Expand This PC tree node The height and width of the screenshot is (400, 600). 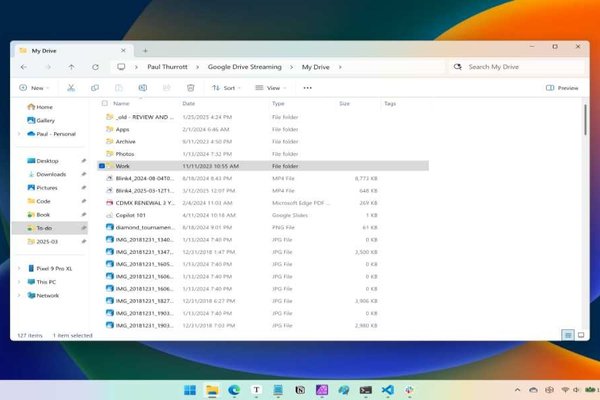[x=19, y=282]
